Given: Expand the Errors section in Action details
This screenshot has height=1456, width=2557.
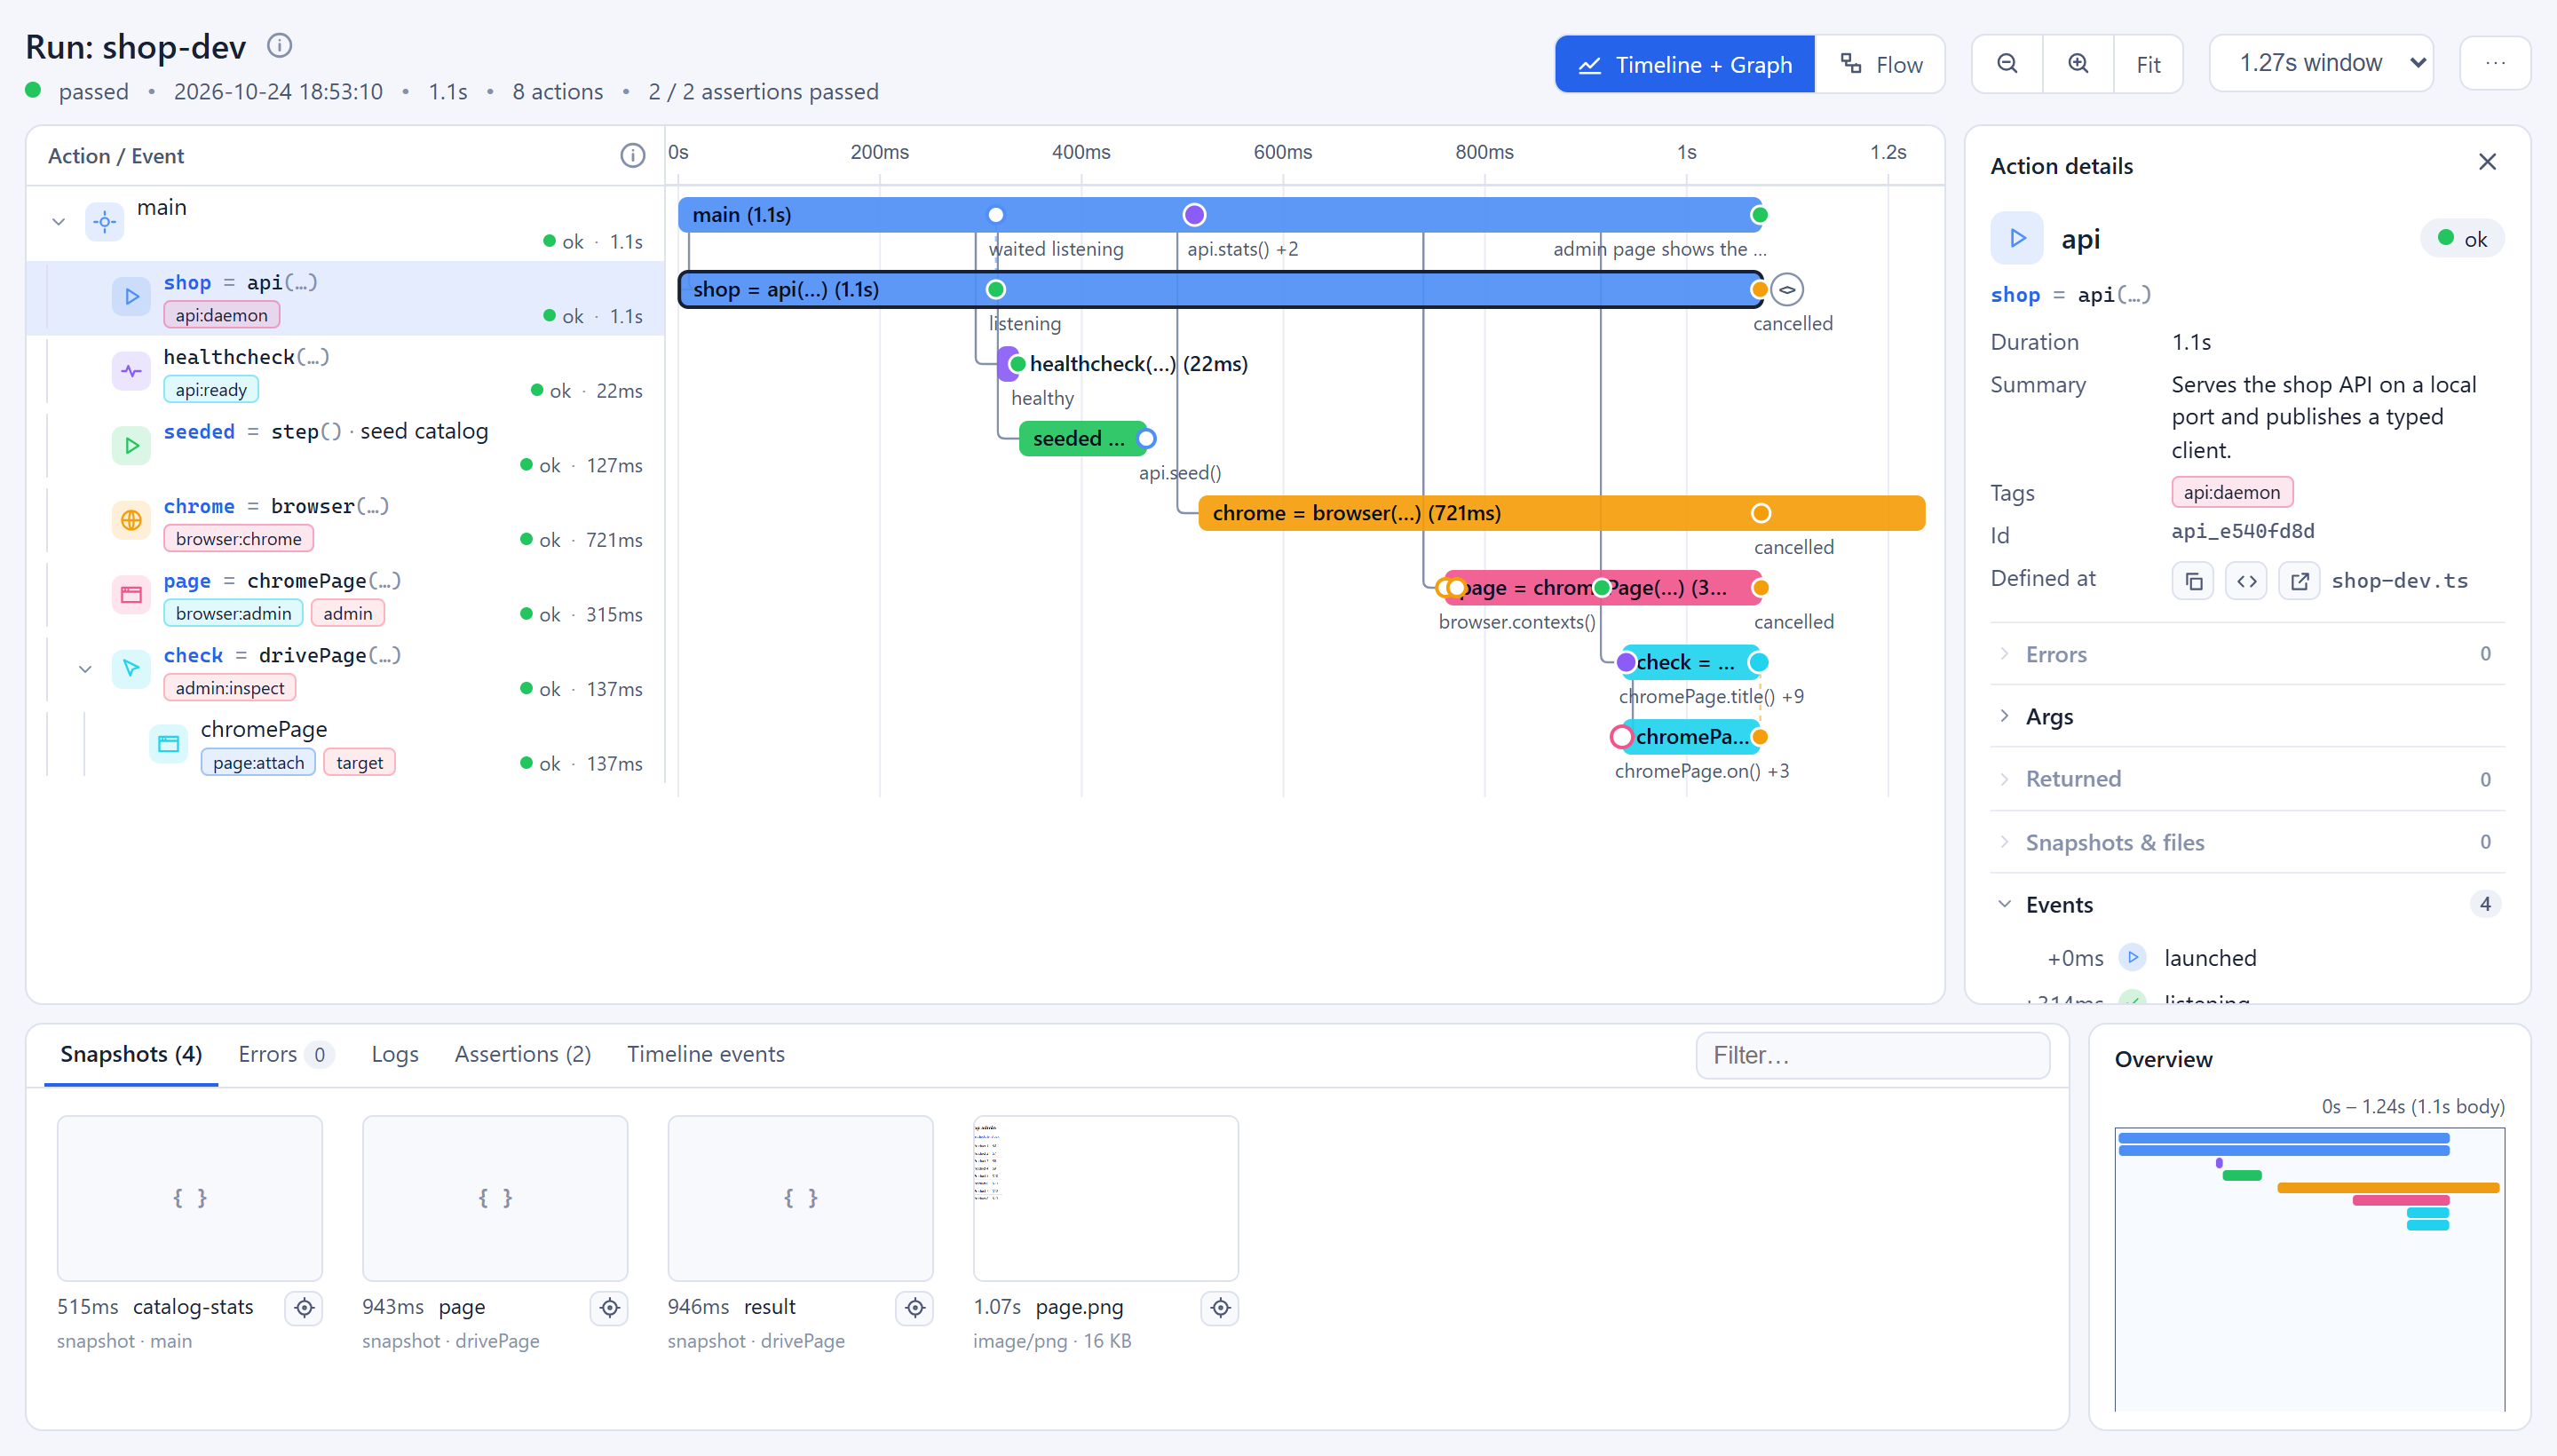Looking at the screenshot, I should click(2246, 654).
